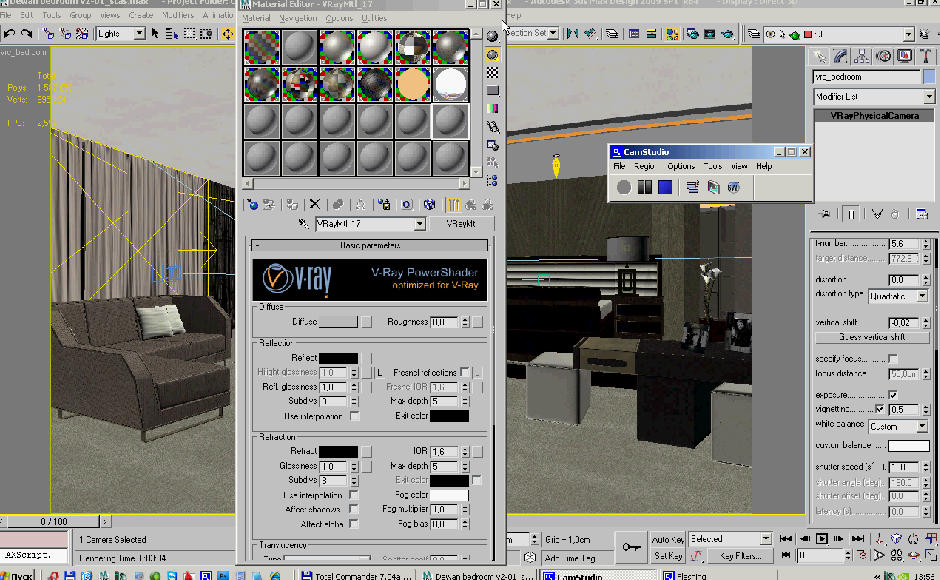Viewport: 940px width, 580px height.
Task: Open CamStudio Options menu
Action: click(681, 166)
